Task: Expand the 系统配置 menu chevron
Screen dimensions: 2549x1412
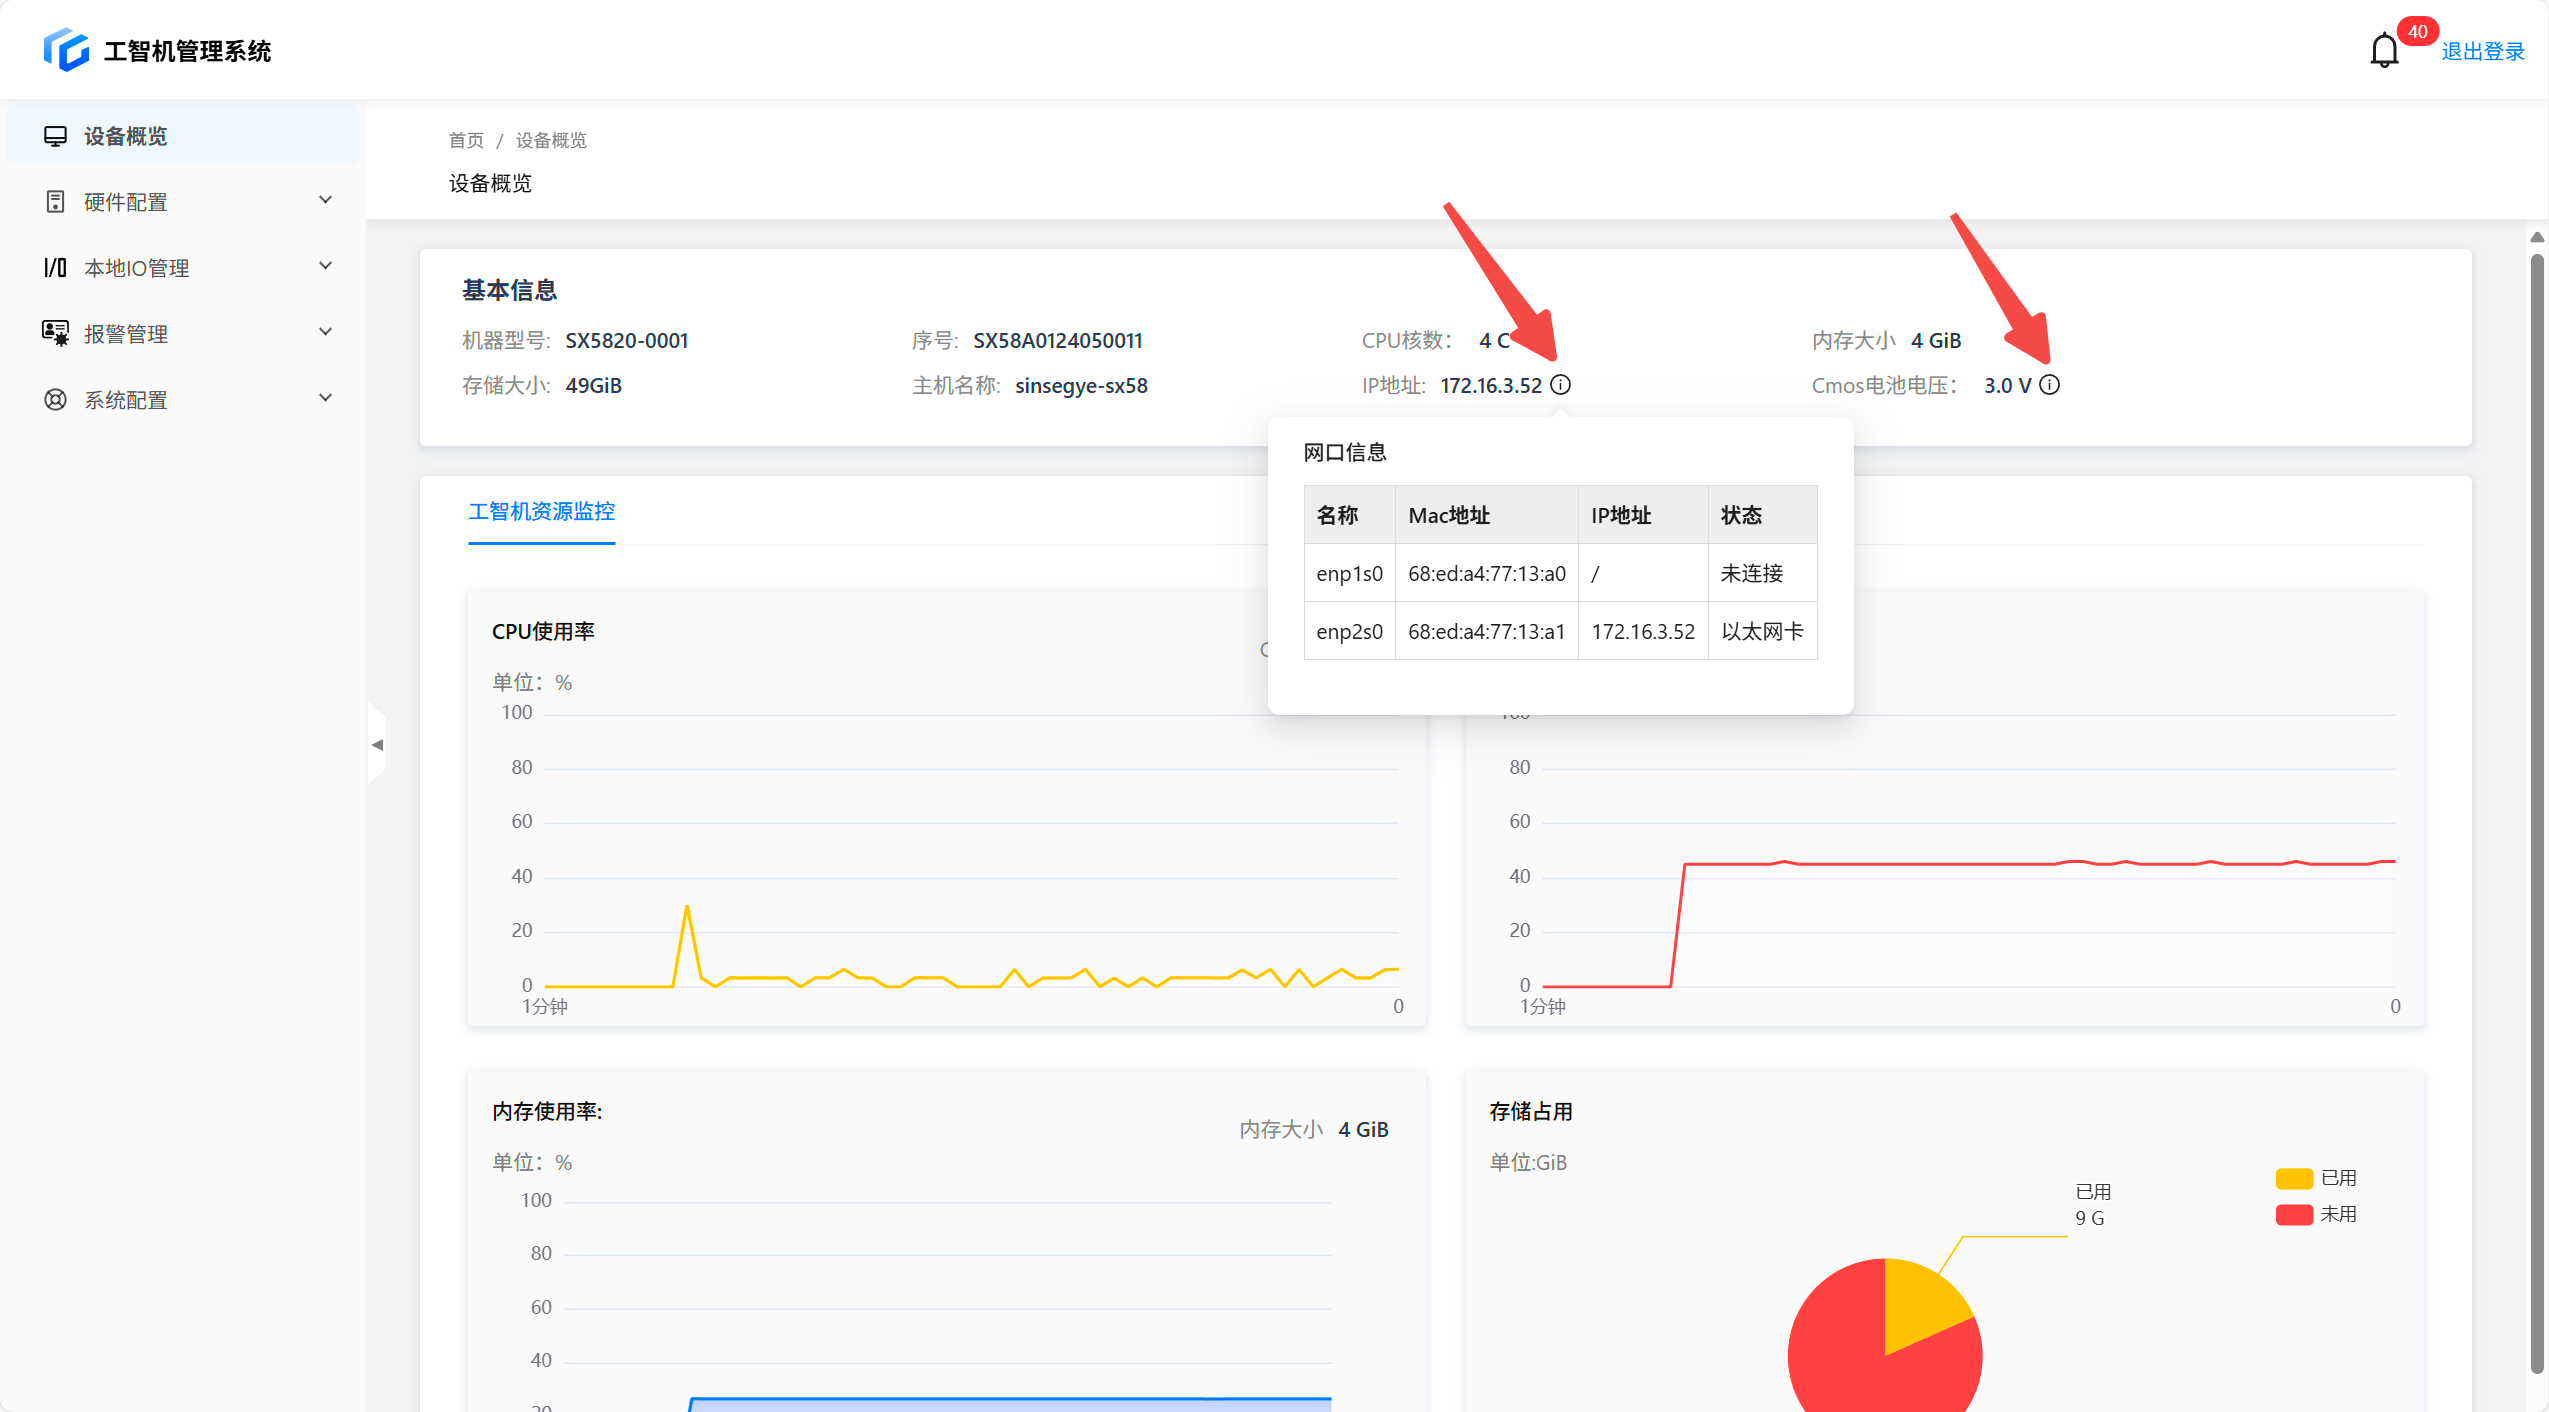Action: point(325,398)
